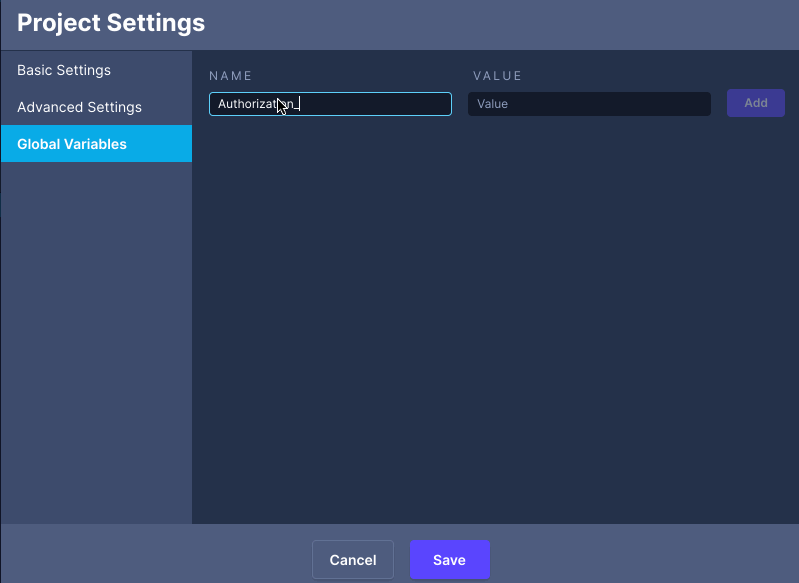Open the Basic Settings tab
This screenshot has height=583, width=799.
click(96, 70)
